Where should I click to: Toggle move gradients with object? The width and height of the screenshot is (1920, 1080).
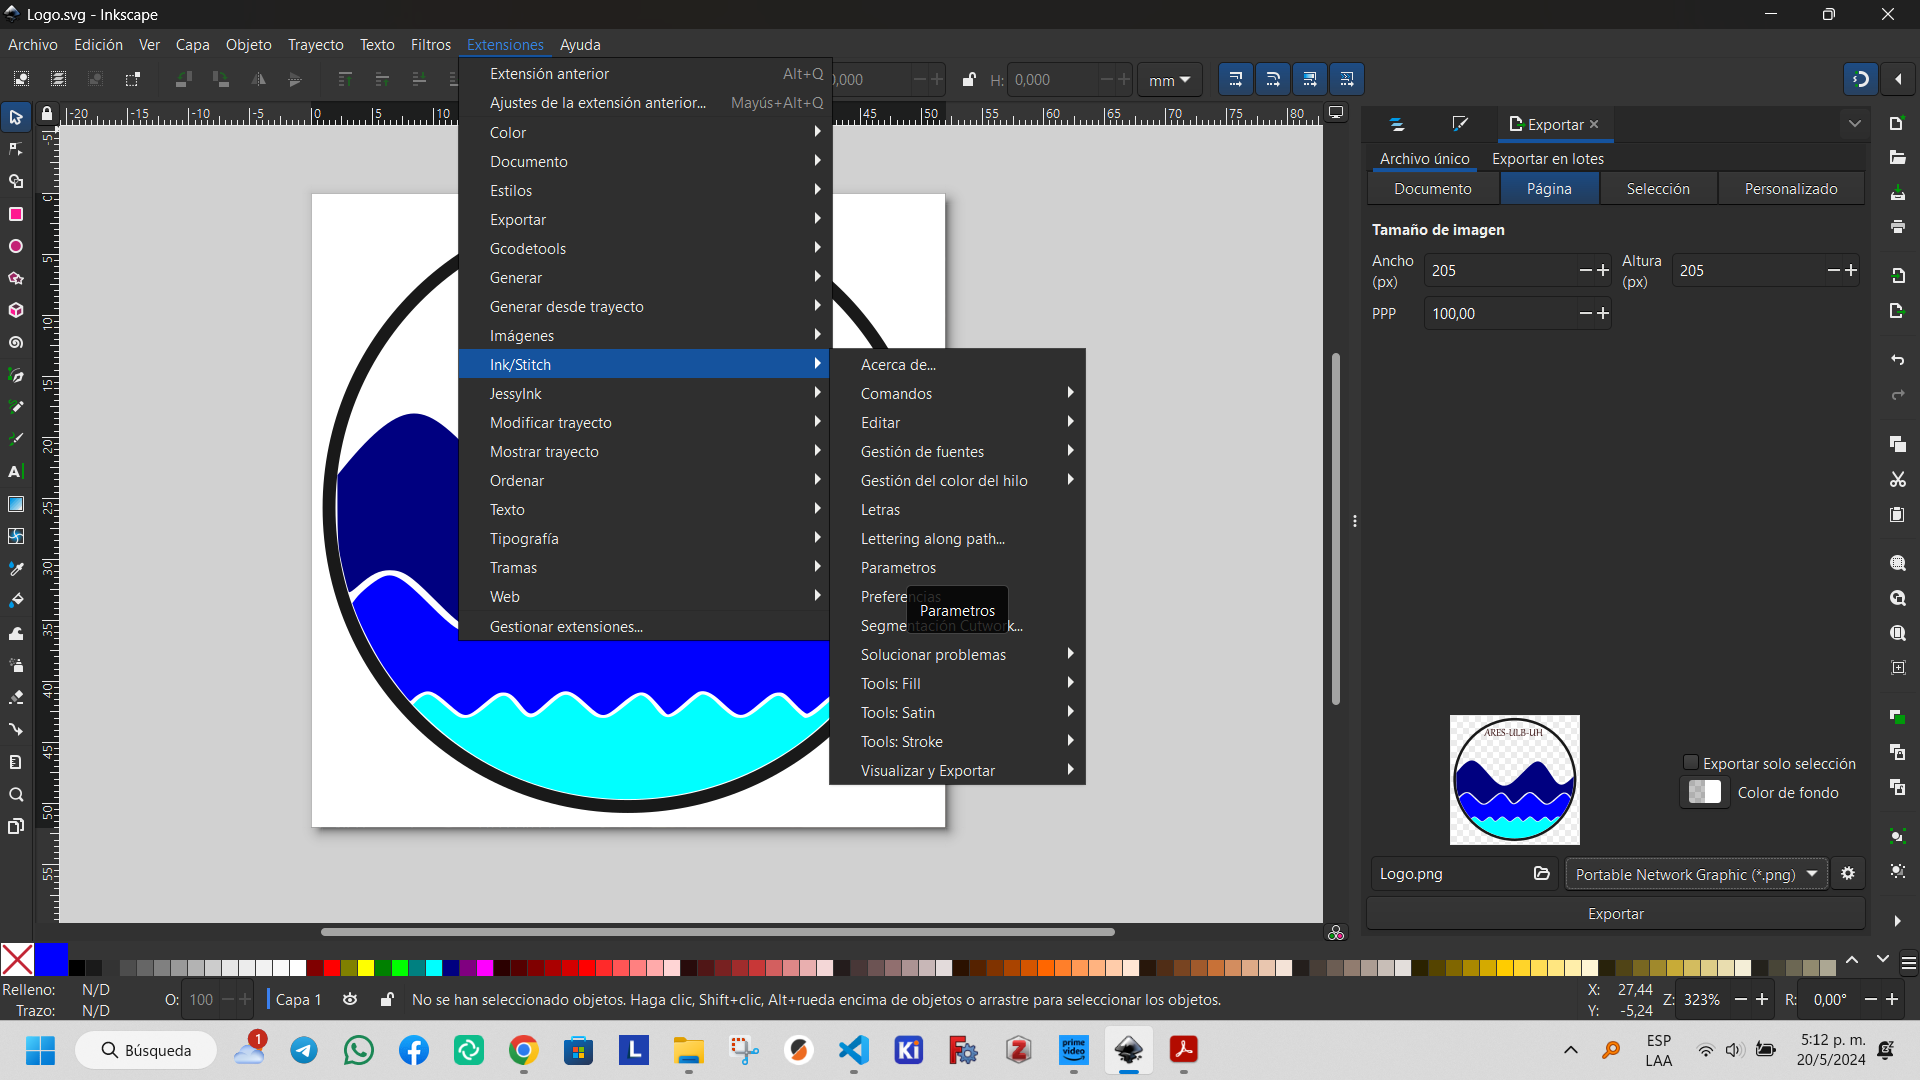(1310, 79)
